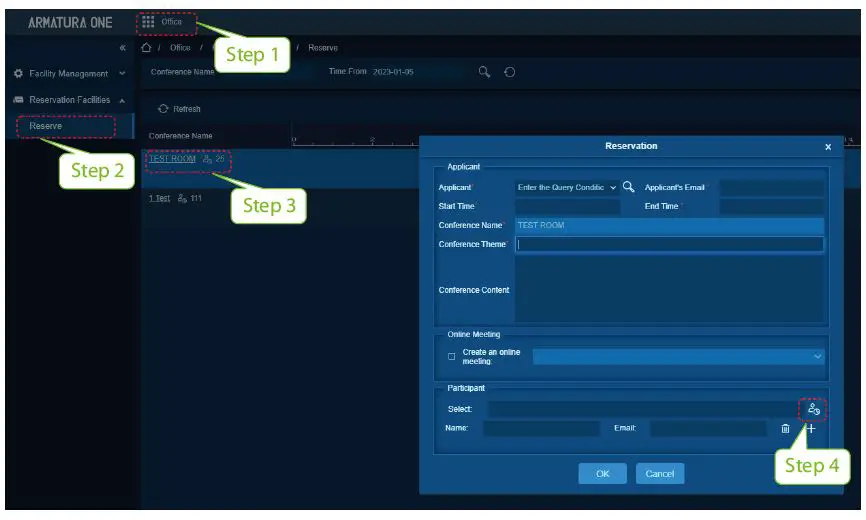Image resolution: width=866 pixels, height=520 pixels.
Task: Open the online meeting dropdown
Action: 678,357
